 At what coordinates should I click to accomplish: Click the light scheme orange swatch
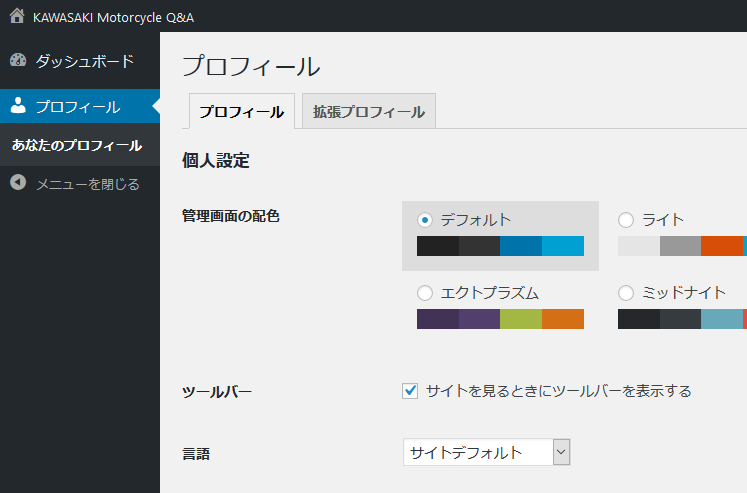[x=722, y=246]
